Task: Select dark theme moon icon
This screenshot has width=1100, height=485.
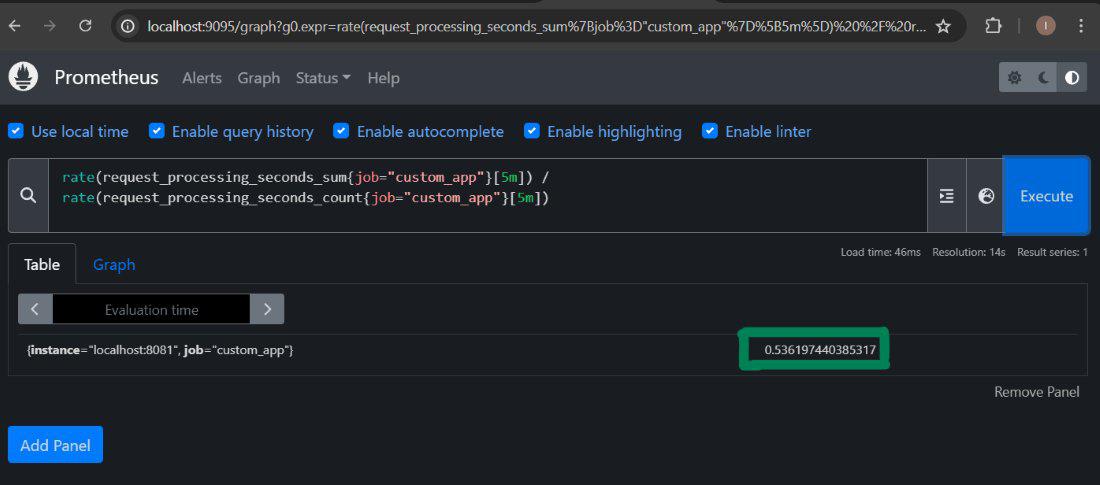Action: pyautogui.click(x=1043, y=78)
